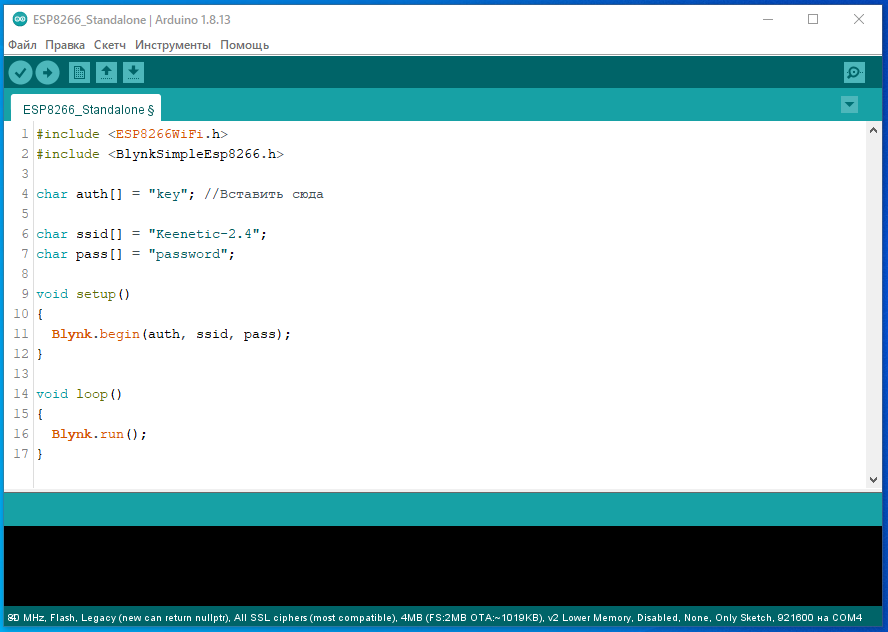The image size is (888, 632).
Task: Open the Serial Monitor magnifier icon
Action: [854, 72]
